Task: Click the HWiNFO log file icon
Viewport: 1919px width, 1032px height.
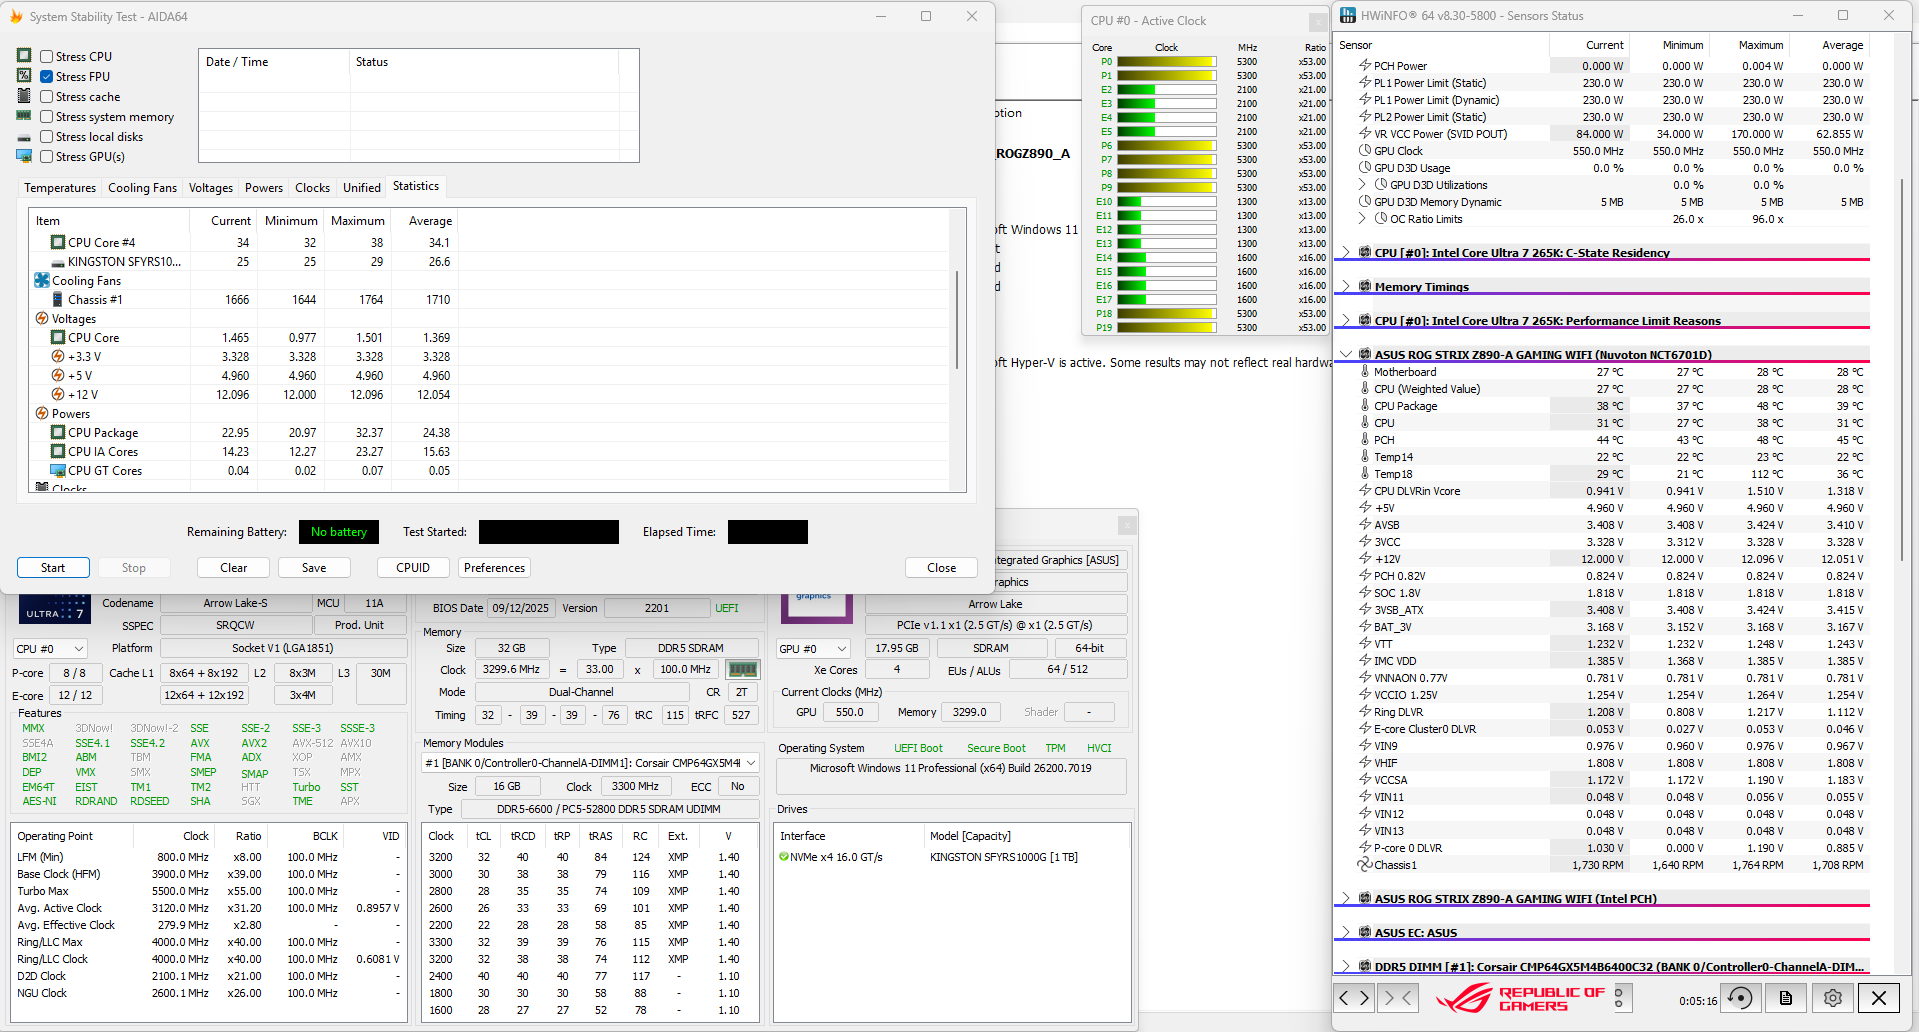Action: click(1786, 998)
